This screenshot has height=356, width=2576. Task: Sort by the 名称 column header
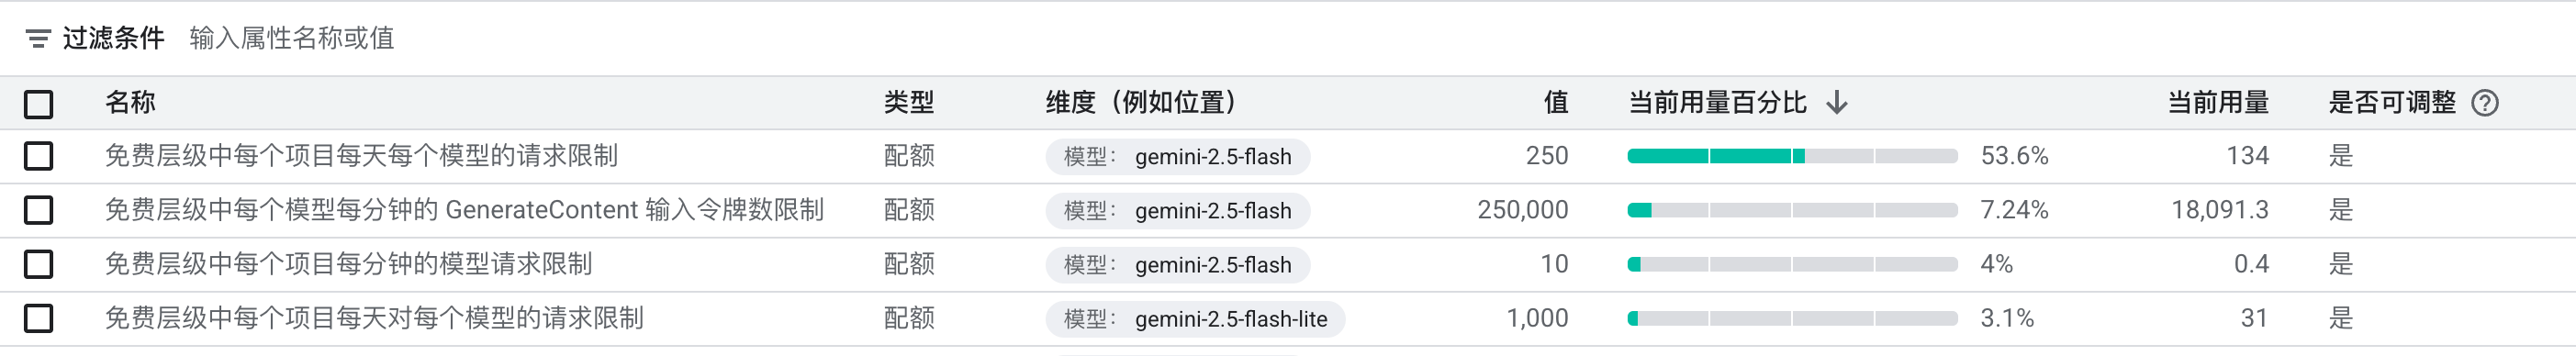130,102
